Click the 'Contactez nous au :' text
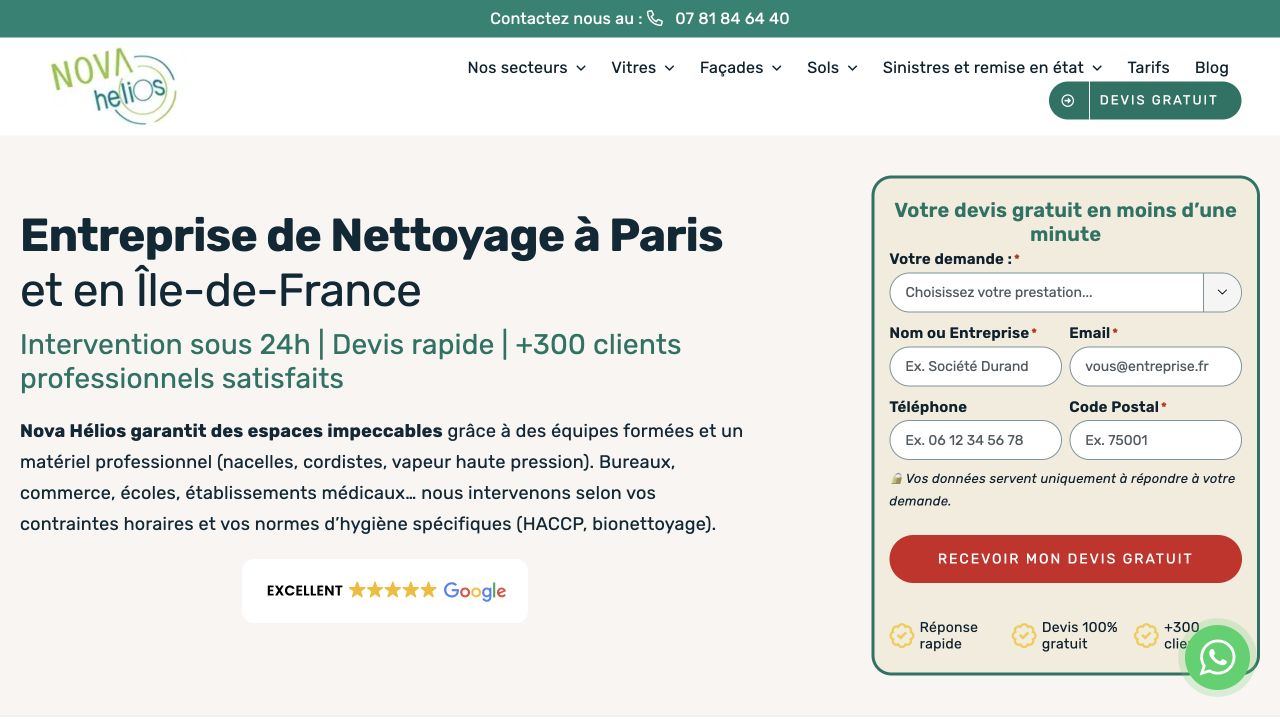The image size is (1280, 720). [566, 18]
